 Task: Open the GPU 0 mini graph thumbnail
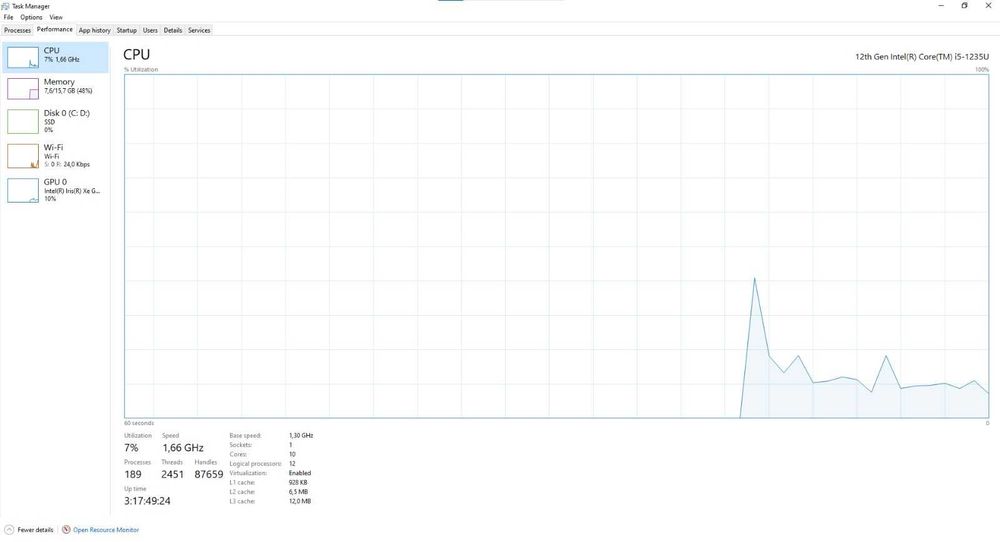coord(23,190)
